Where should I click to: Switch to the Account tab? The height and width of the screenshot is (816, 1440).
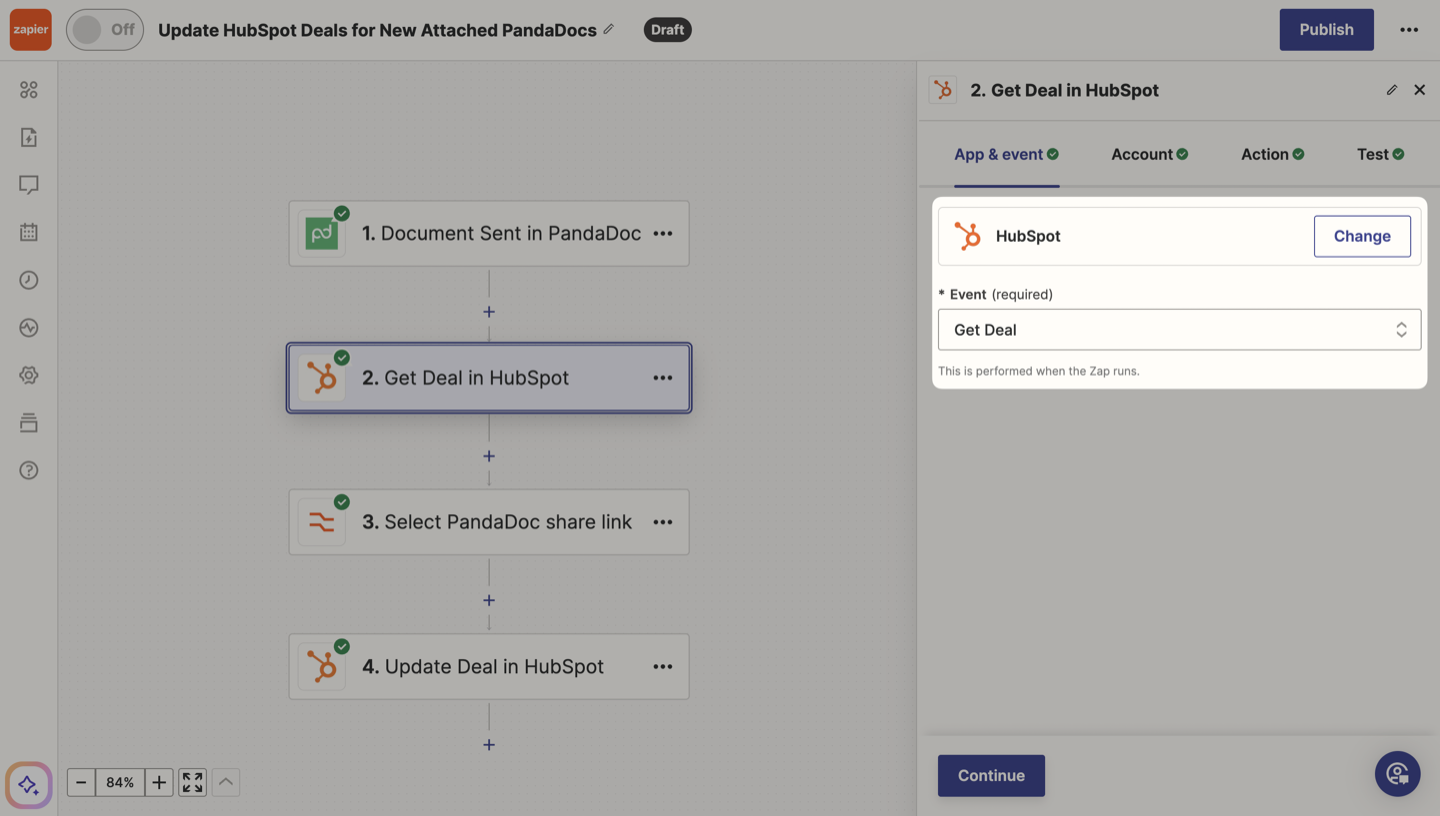tap(1150, 154)
